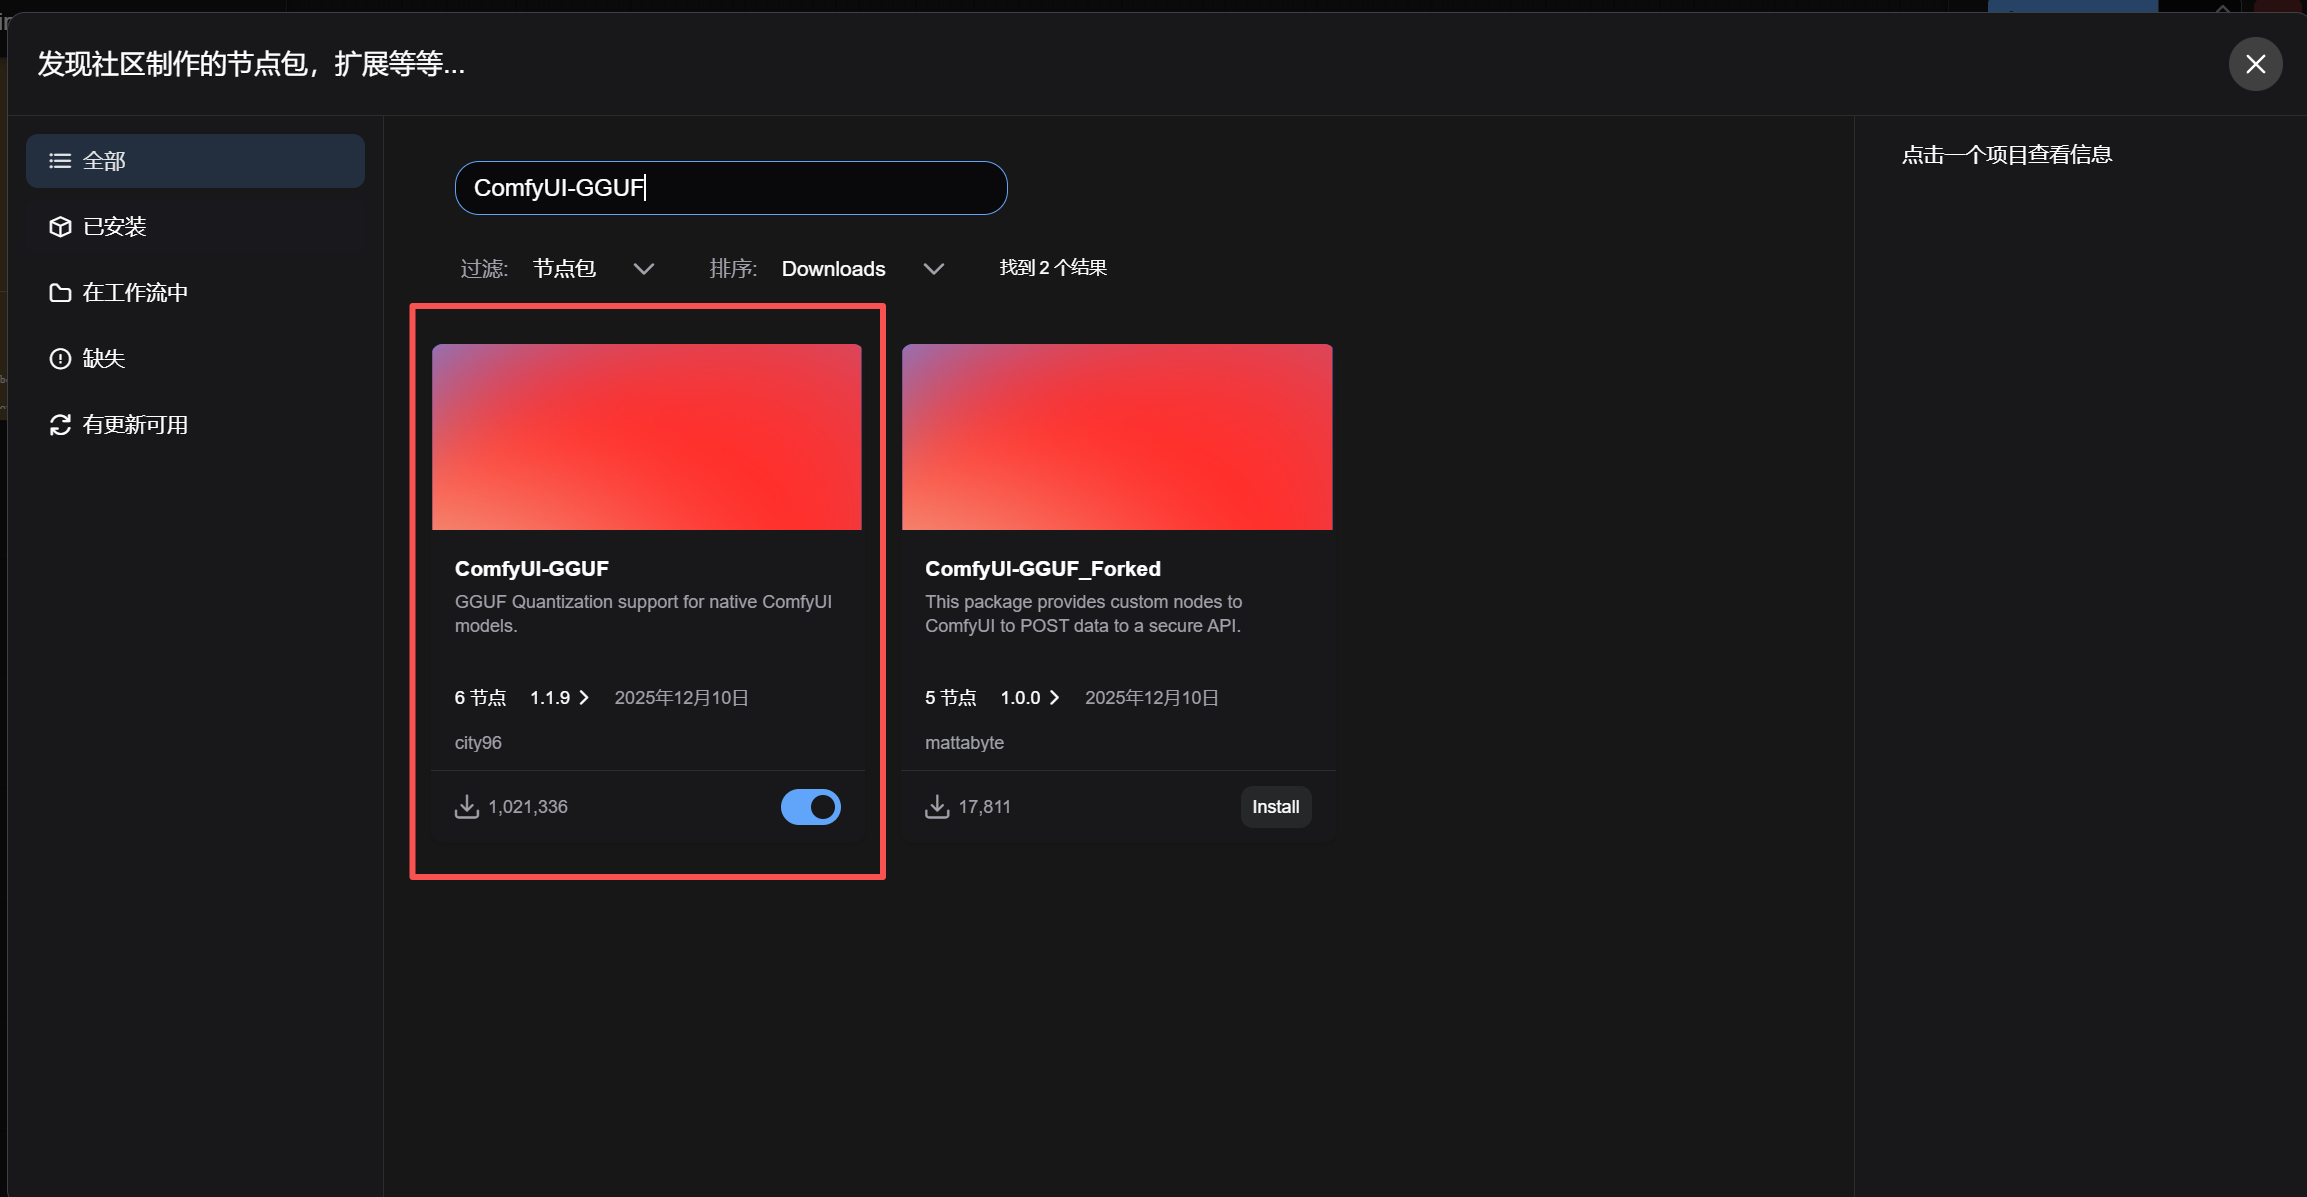
Task: Select the ComfyUI-GGUF_Forked banner thumbnail
Action: [1117, 437]
